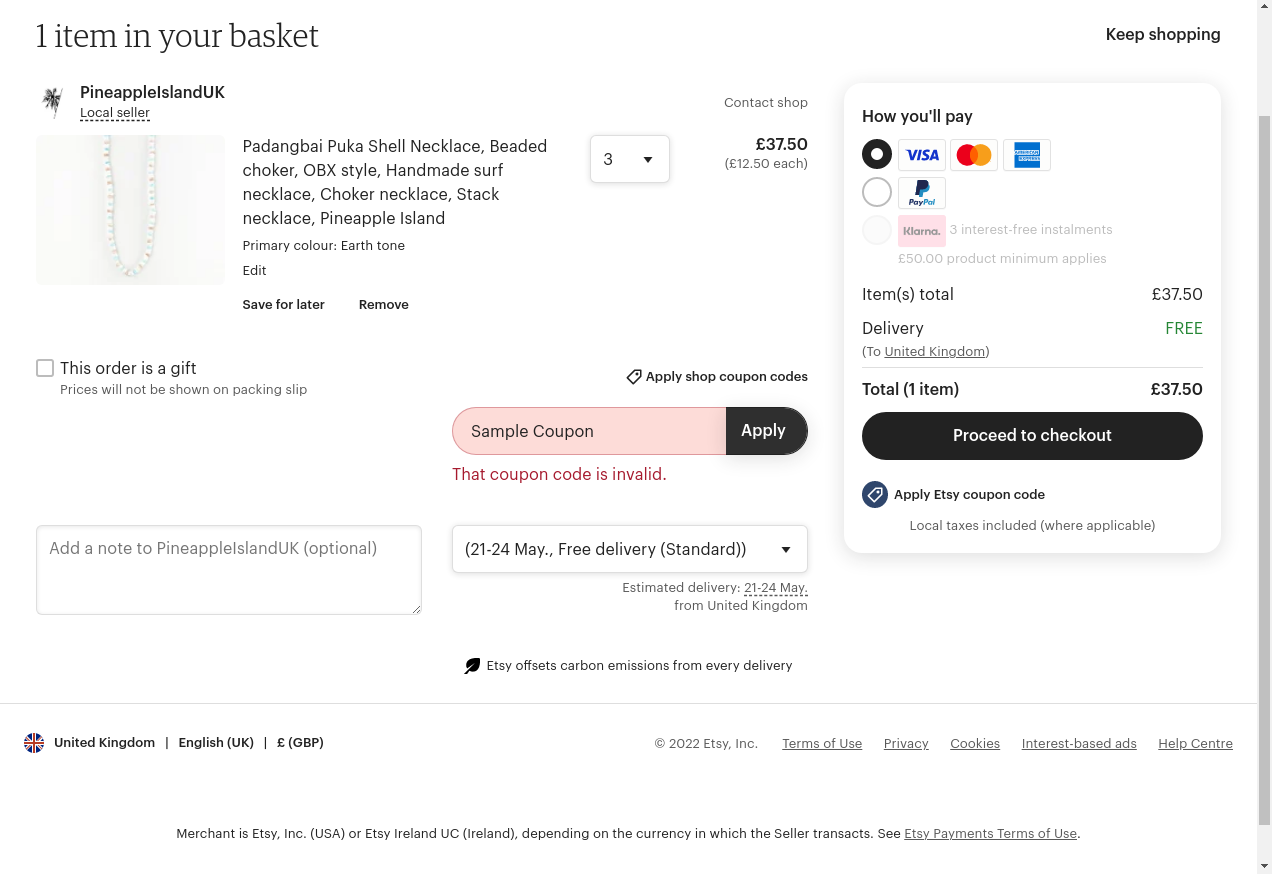
Task: Click the Klarna logo icon
Action: pos(922,231)
